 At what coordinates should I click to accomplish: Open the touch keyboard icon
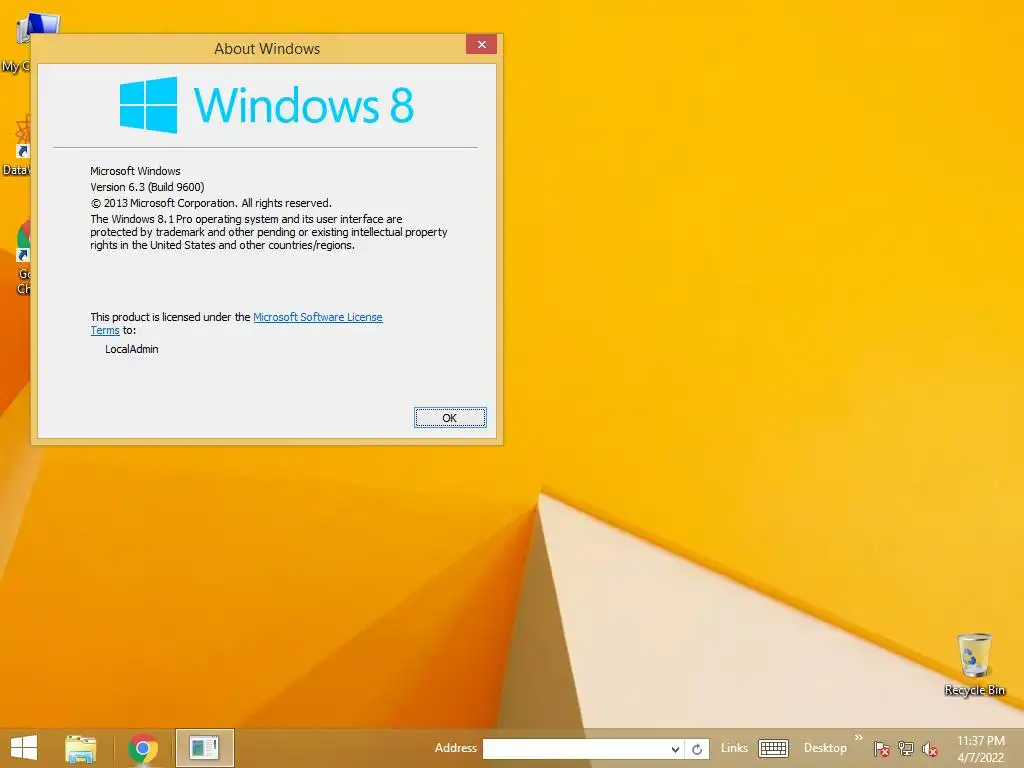click(774, 748)
